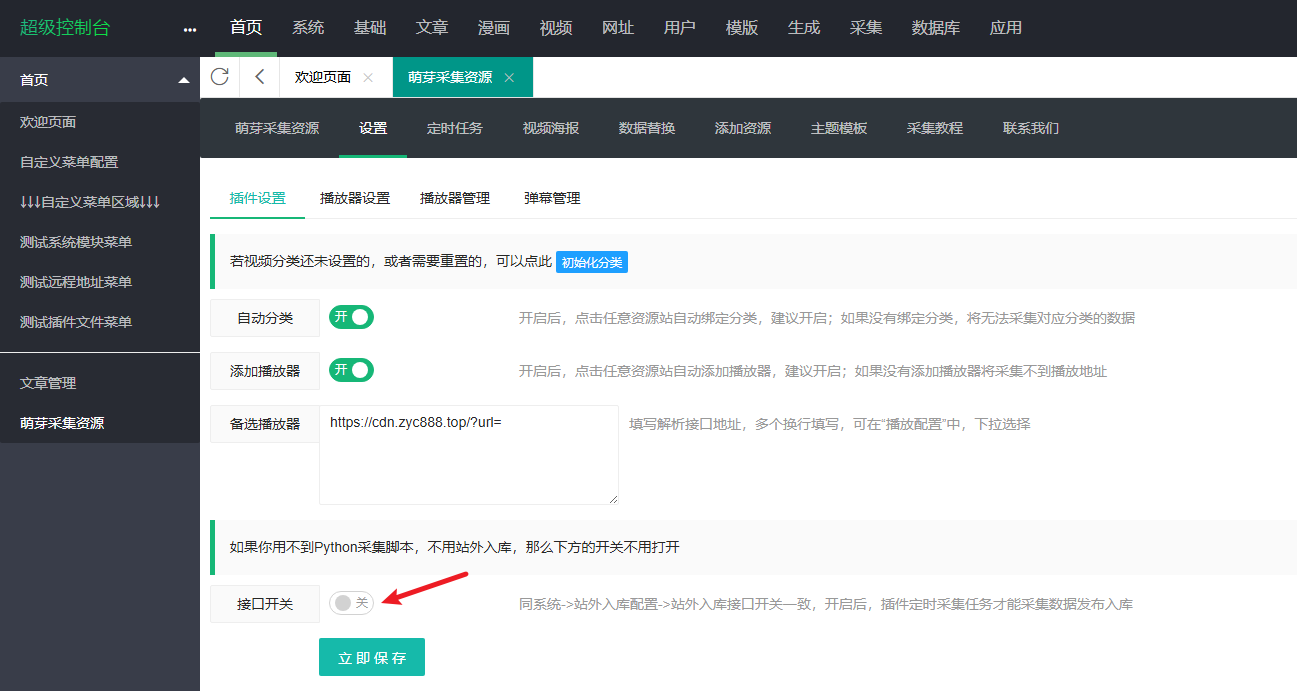1297x691 pixels.
Task: Disable the 添加播放器 switch
Action: click(x=351, y=370)
